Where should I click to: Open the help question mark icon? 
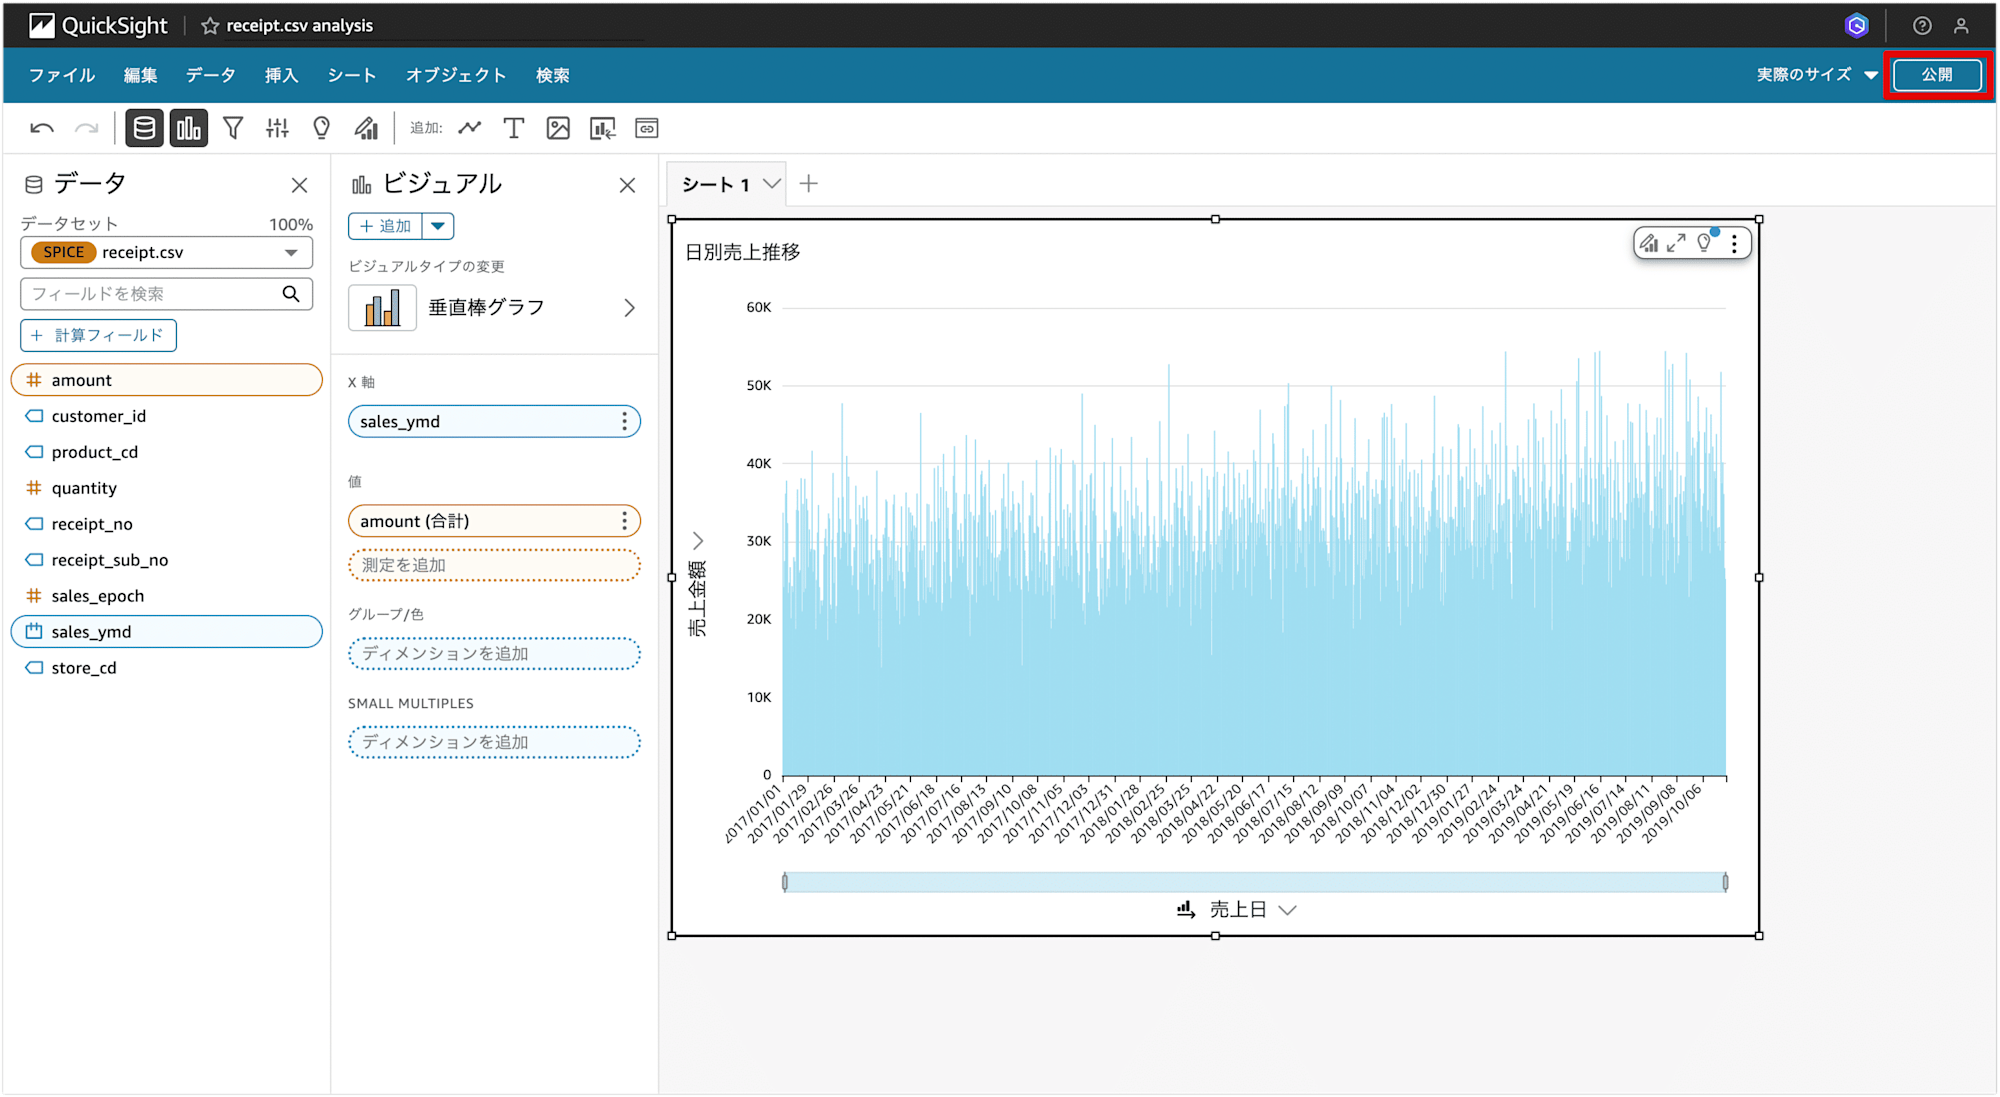tap(1921, 26)
